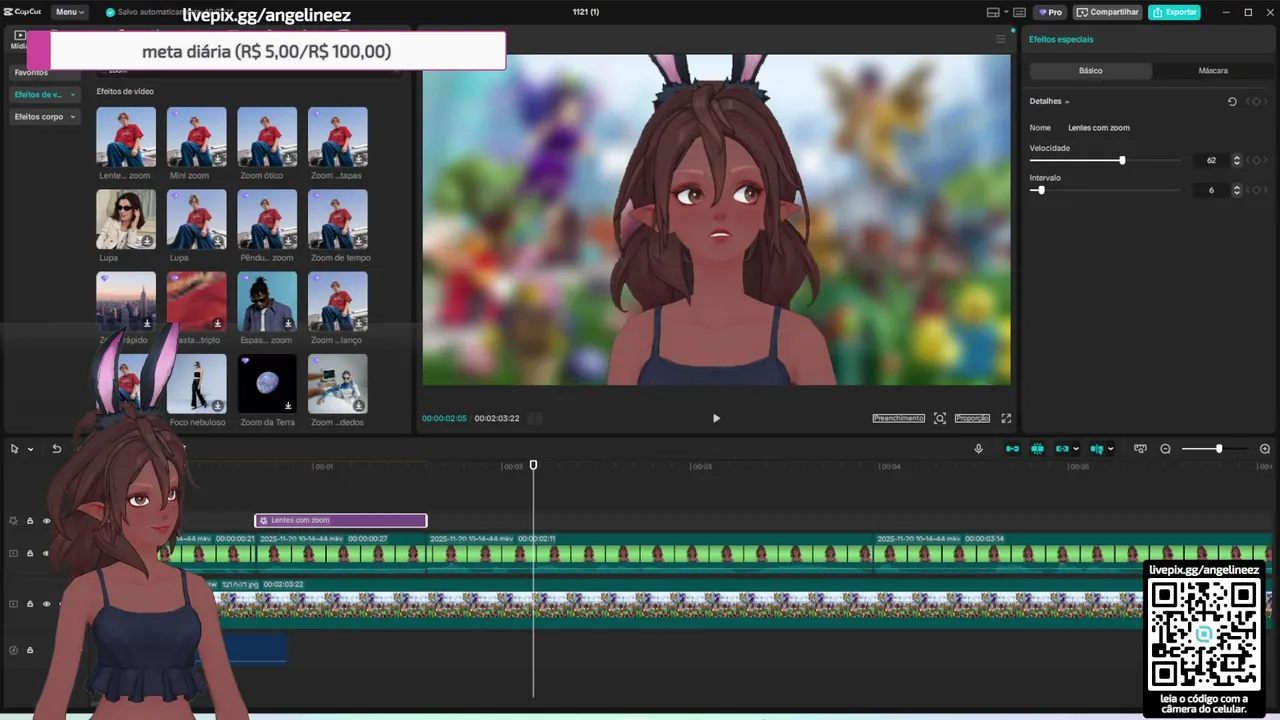Select the Zoom da Terra effect thumbnail
The image size is (1280, 720).
pos(267,384)
